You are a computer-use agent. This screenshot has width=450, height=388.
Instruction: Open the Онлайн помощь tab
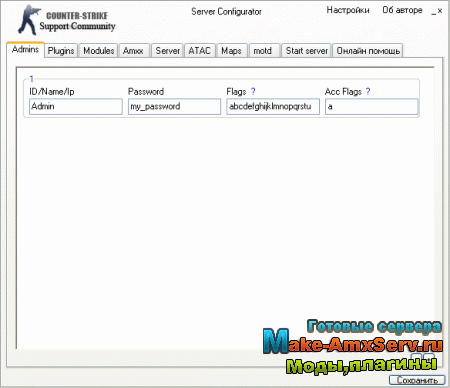(x=368, y=51)
